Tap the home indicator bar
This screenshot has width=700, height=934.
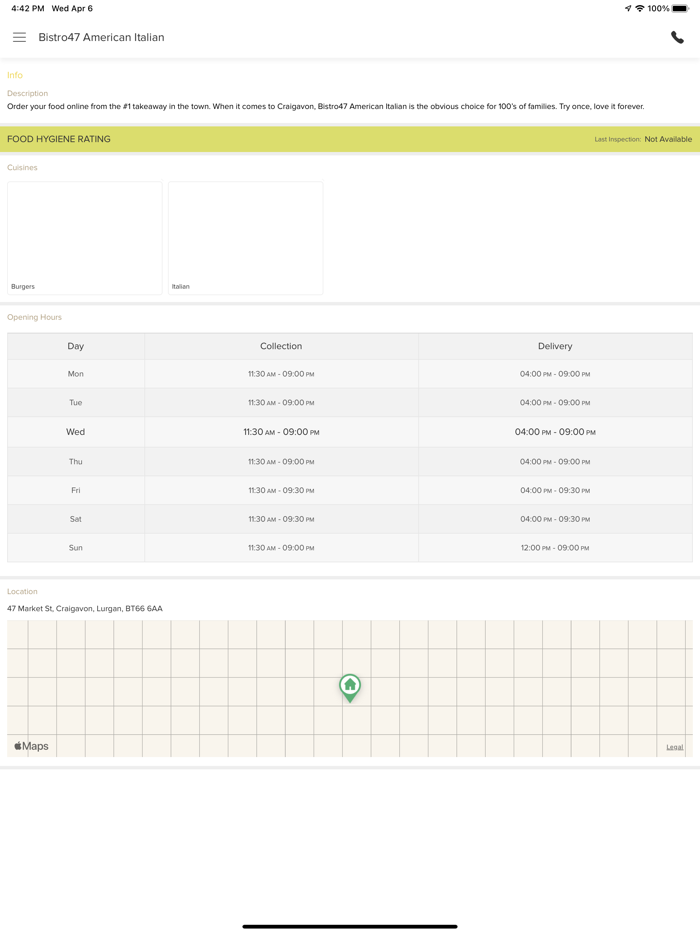350,926
